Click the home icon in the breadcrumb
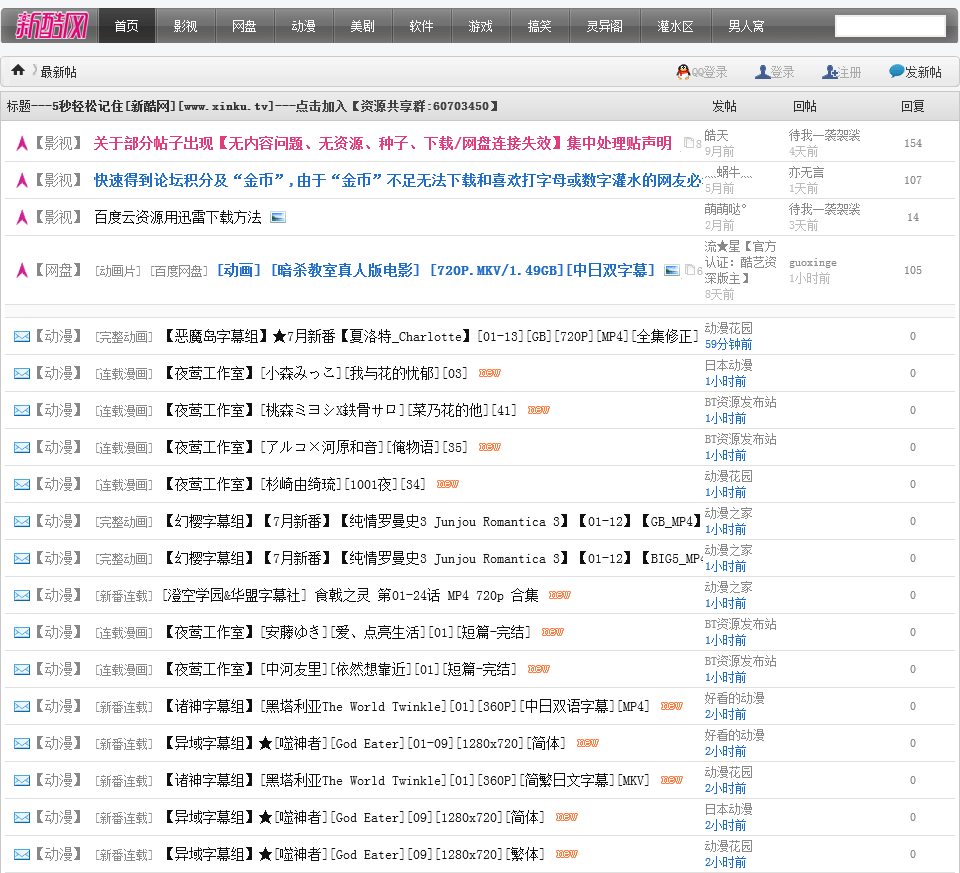The width and height of the screenshot is (960, 873). point(18,71)
